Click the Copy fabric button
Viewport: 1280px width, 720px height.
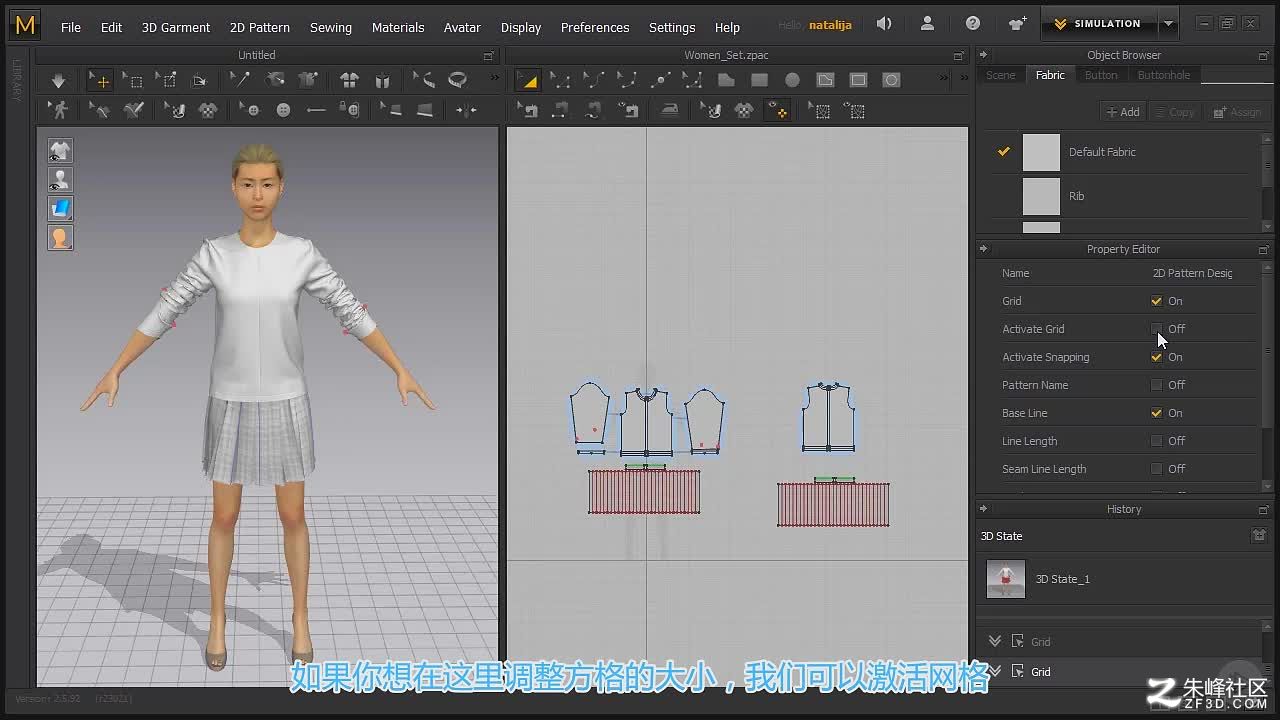click(1175, 112)
